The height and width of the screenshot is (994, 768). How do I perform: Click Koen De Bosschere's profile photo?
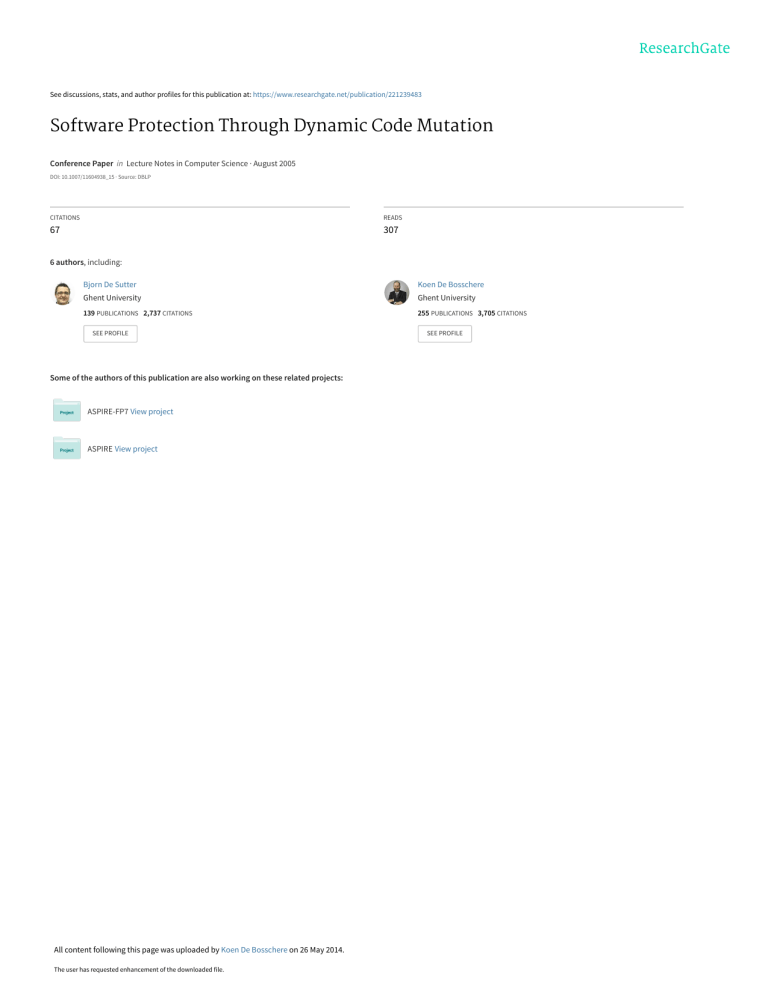click(396, 292)
